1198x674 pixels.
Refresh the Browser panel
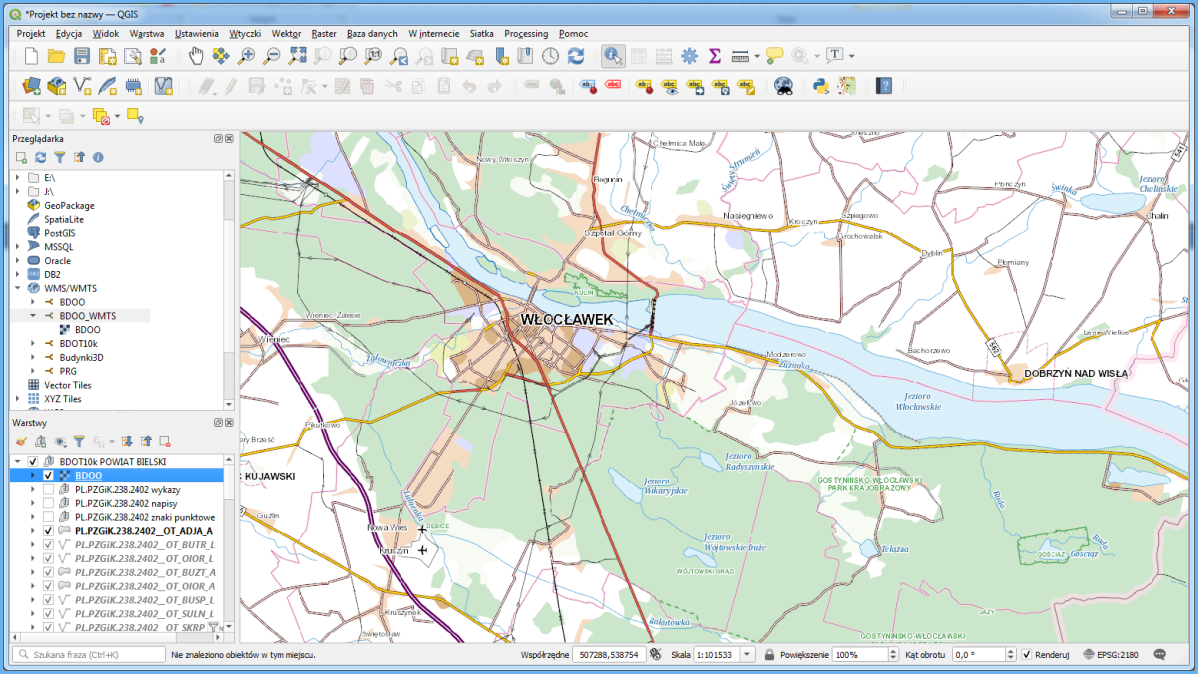40,157
